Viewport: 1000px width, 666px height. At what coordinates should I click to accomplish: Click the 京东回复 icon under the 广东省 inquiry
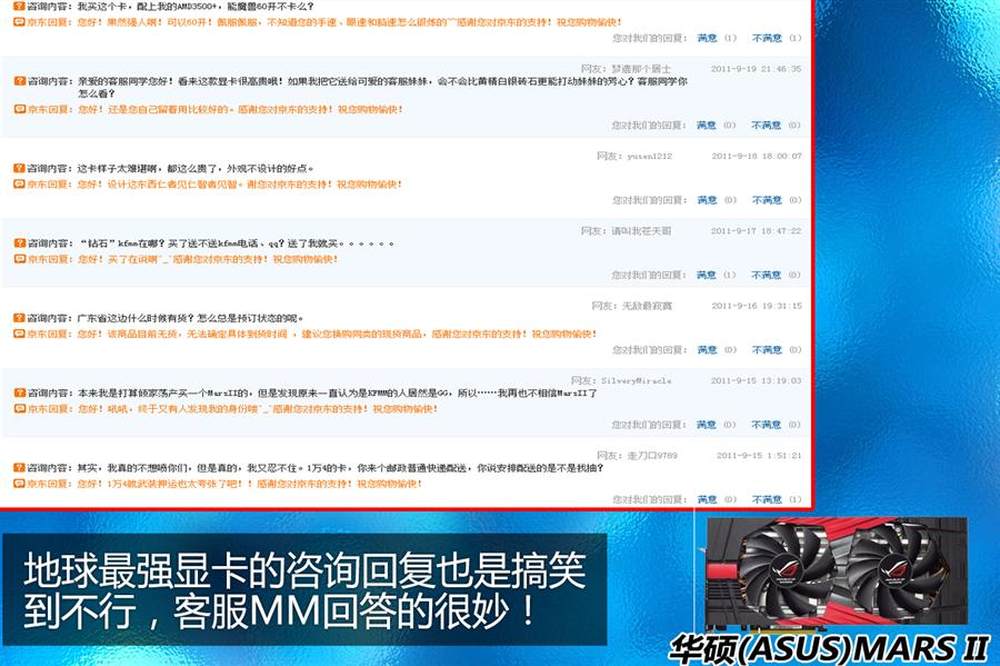point(19,334)
